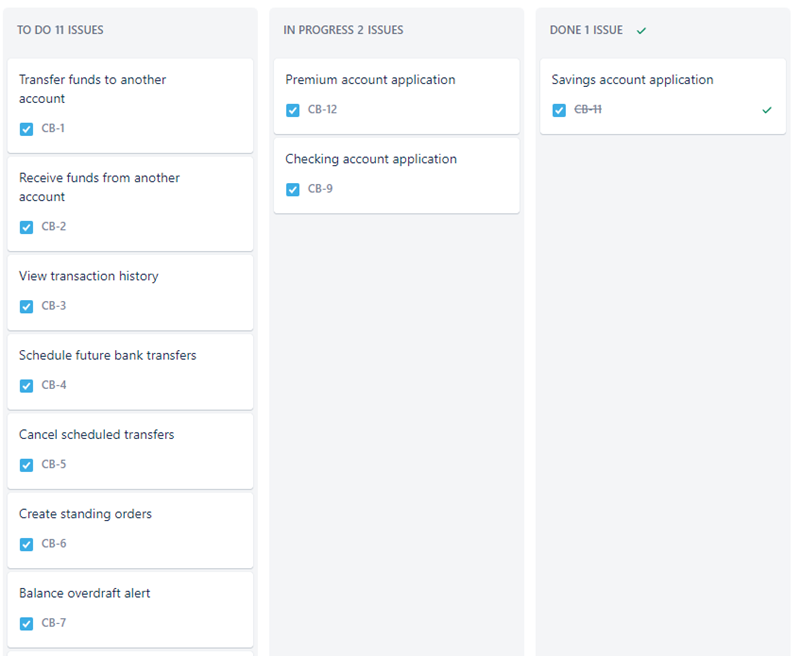Click the task type icon beside CB-1
This screenshot has width=801, height=656.
pos(26,129)
